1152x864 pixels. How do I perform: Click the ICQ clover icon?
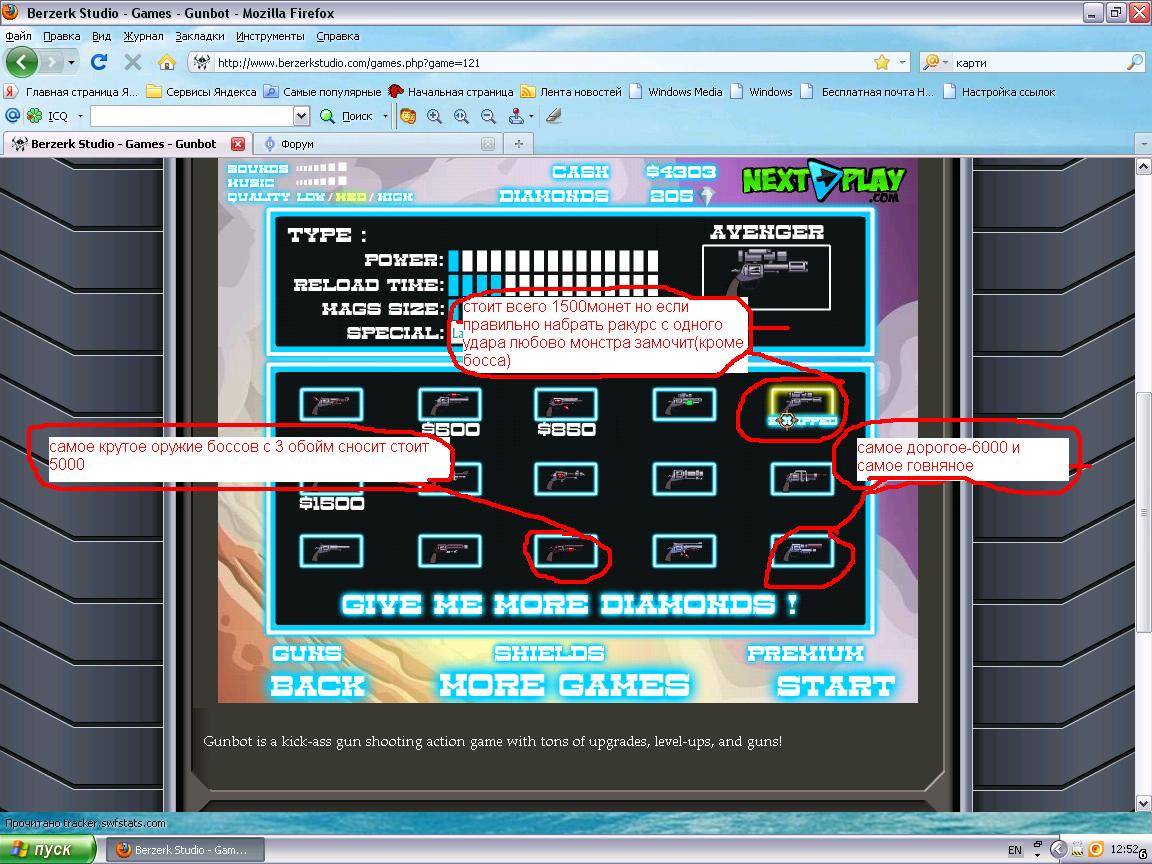coord(35,115)
